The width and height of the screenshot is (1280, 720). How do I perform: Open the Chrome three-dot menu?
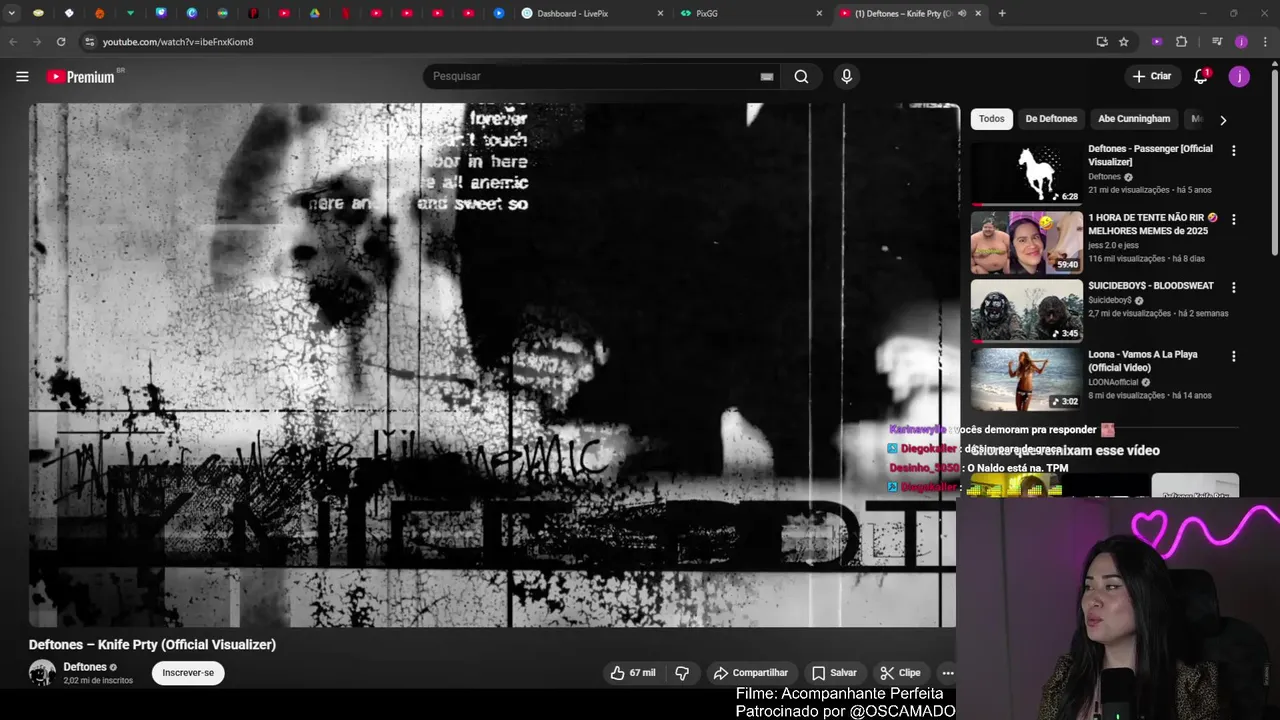1266,42
